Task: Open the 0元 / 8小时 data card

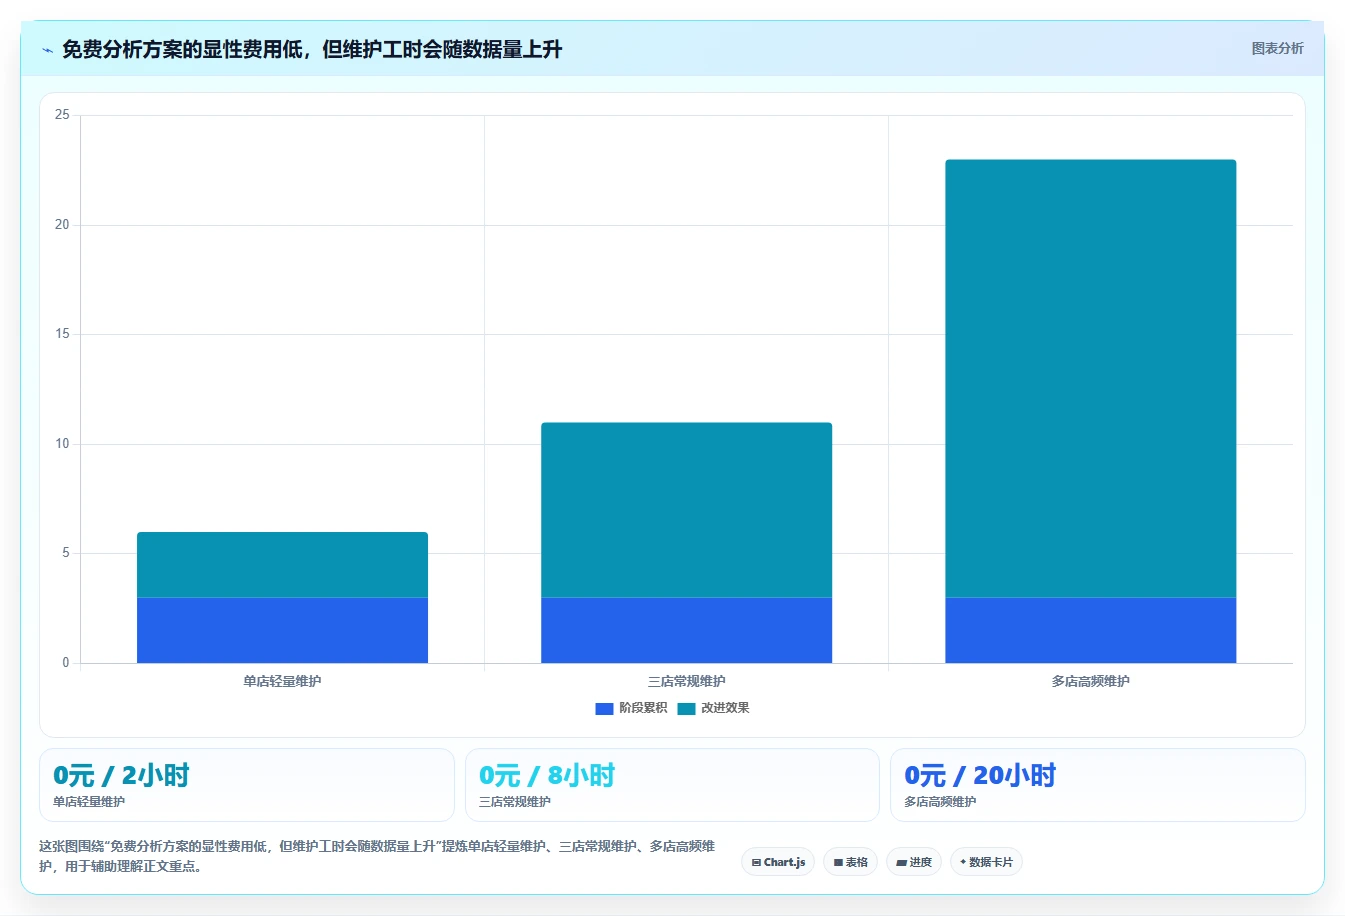Action: coord(672,785)
